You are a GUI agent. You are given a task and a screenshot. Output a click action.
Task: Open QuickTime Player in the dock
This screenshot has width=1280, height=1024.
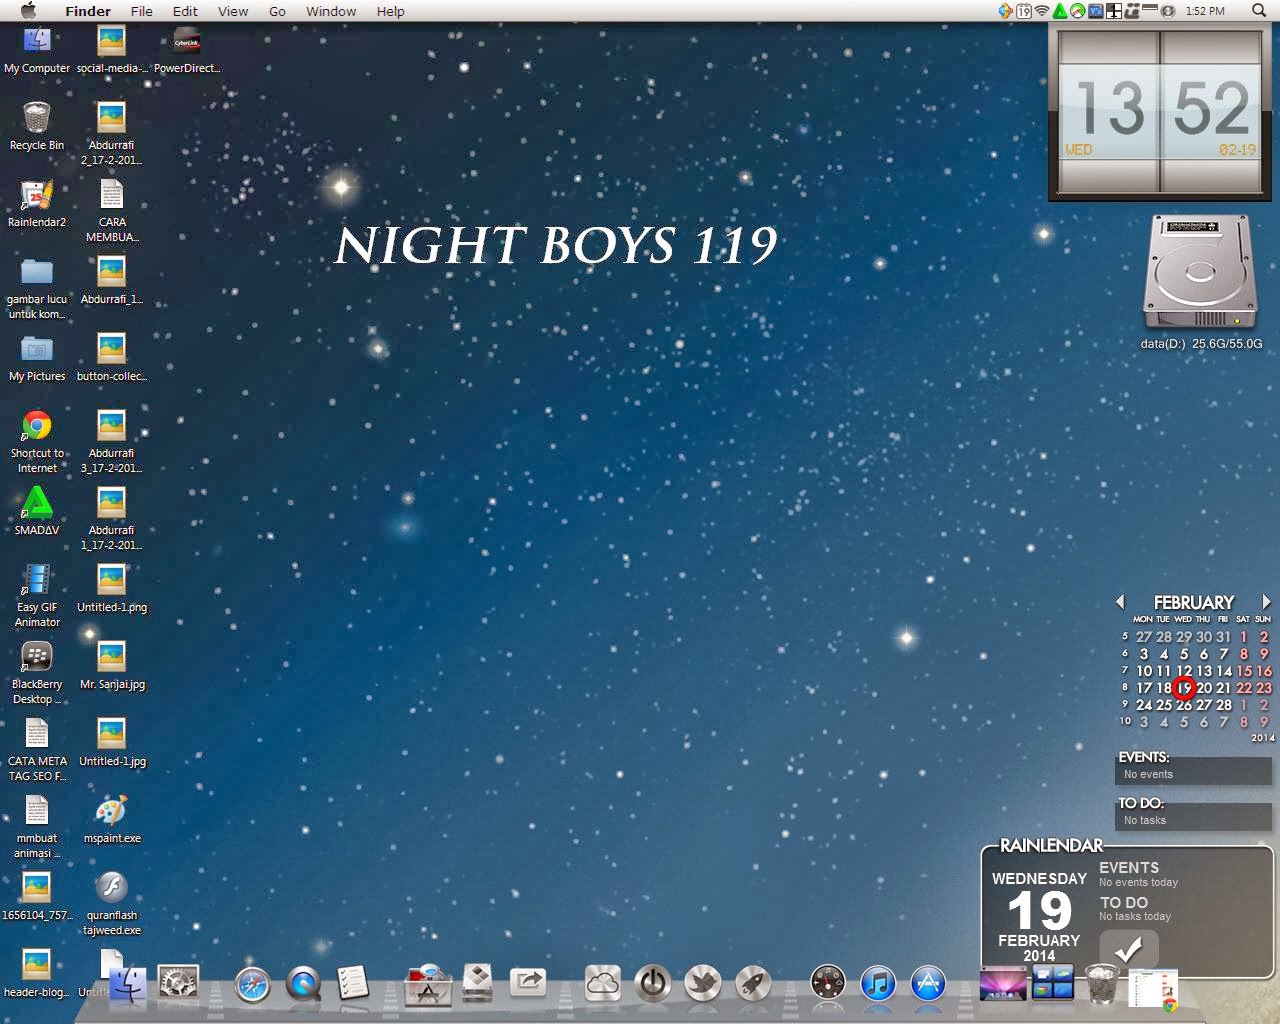303,985
